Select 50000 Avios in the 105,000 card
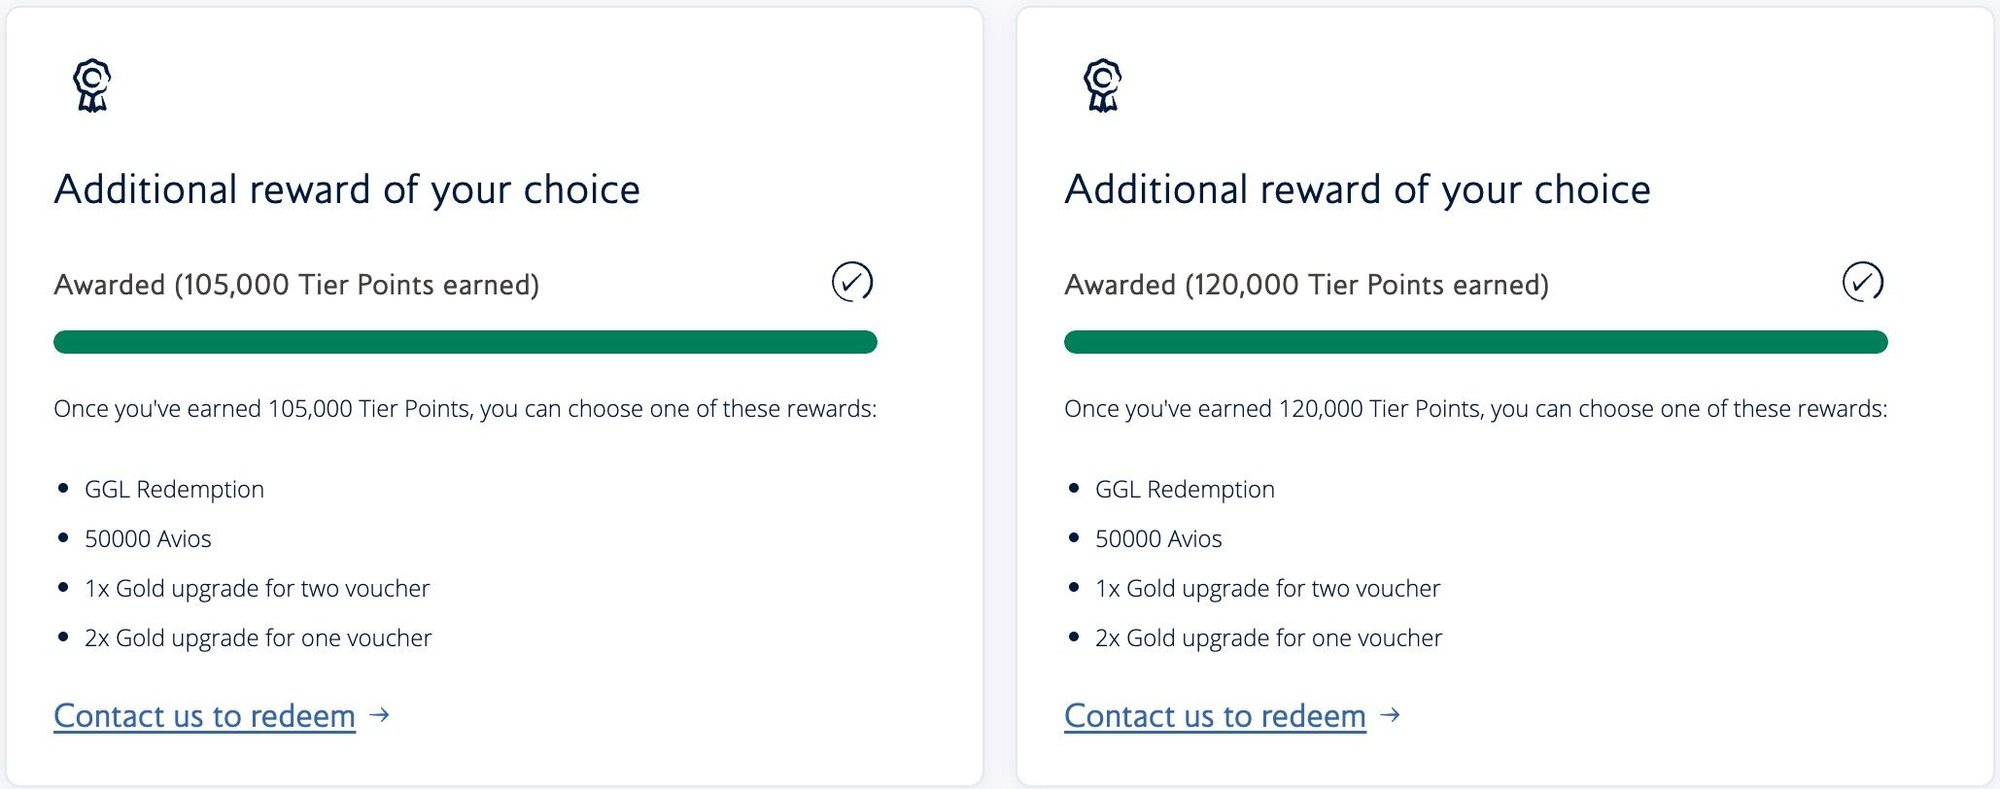This screenshot has width=2000, height=789. pyautogui.click(x=148, y=539)
